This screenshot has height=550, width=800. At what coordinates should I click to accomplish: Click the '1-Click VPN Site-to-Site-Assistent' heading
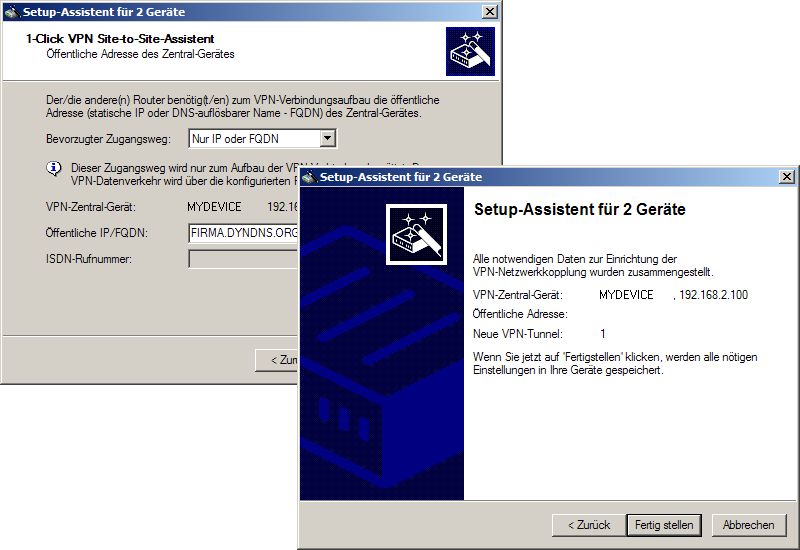coord(120,39)
